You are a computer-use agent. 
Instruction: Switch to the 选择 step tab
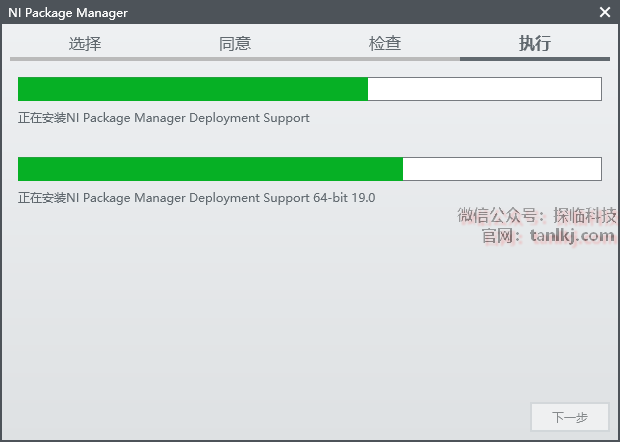pyautogui.click(x=85, y=43)
